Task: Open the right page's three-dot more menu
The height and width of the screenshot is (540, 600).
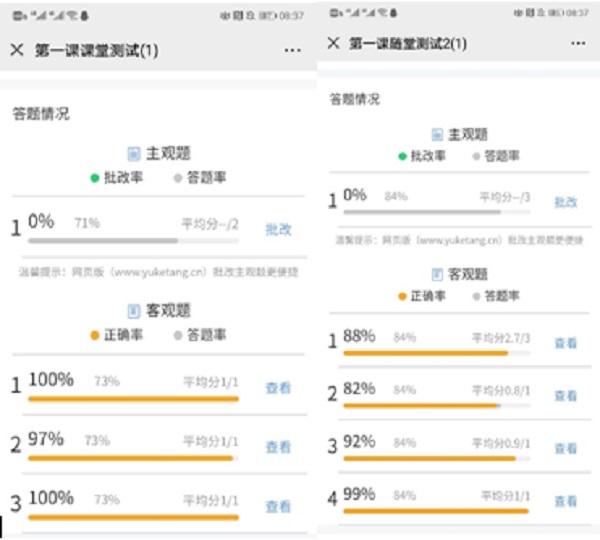Action: pyautogui.click(x=578, y=44)
